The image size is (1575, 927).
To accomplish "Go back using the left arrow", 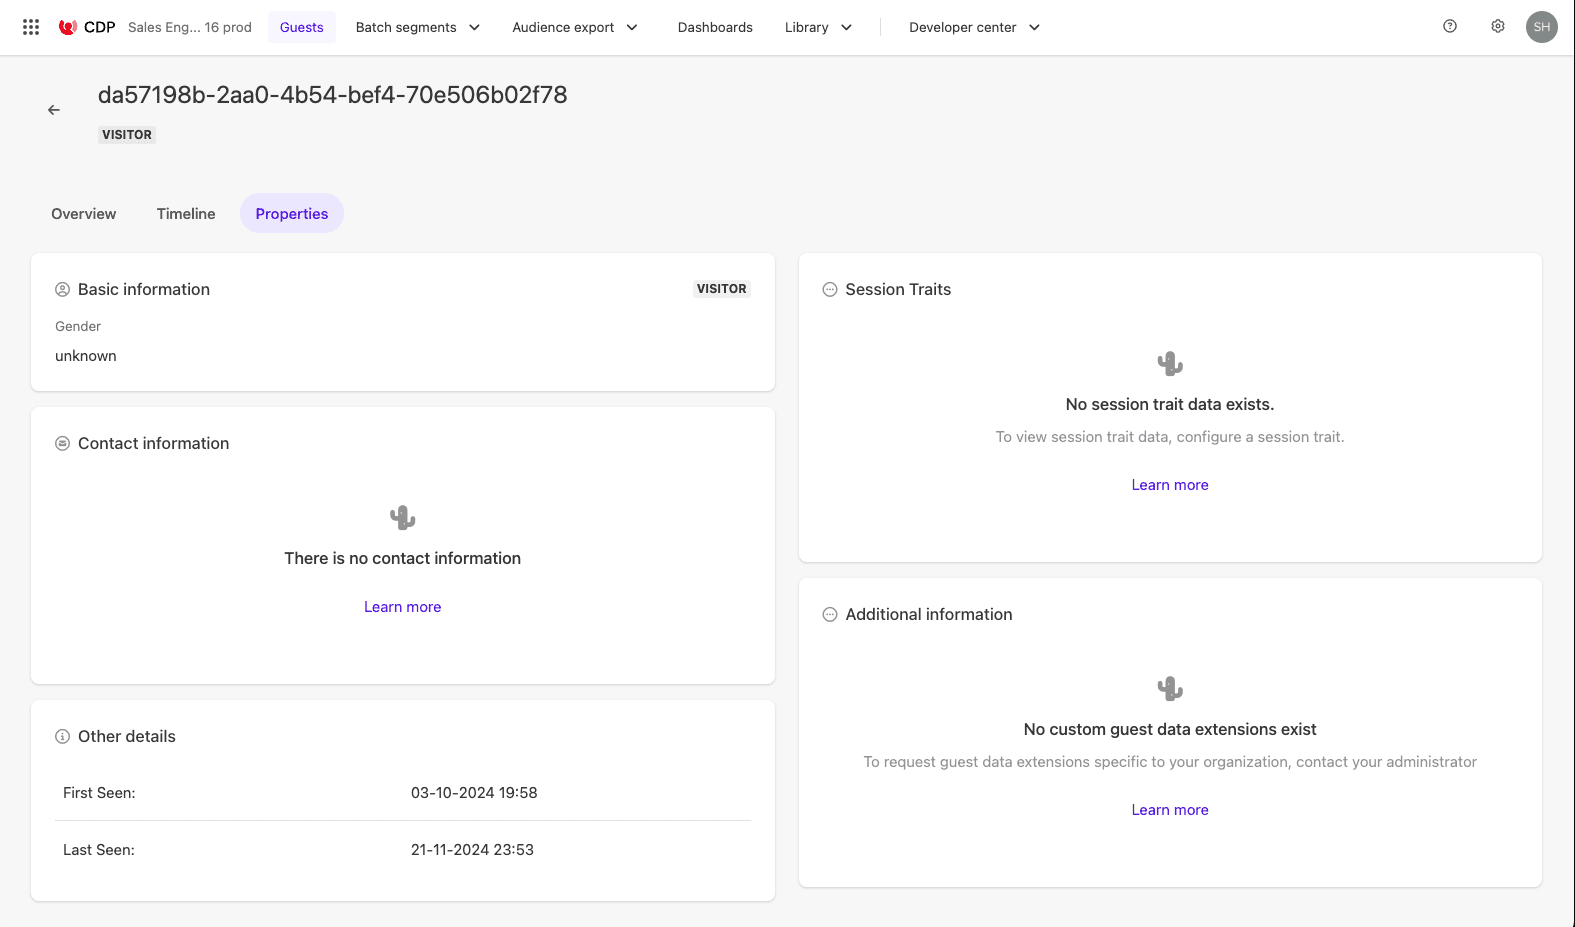I will click(x=54, y=110).
